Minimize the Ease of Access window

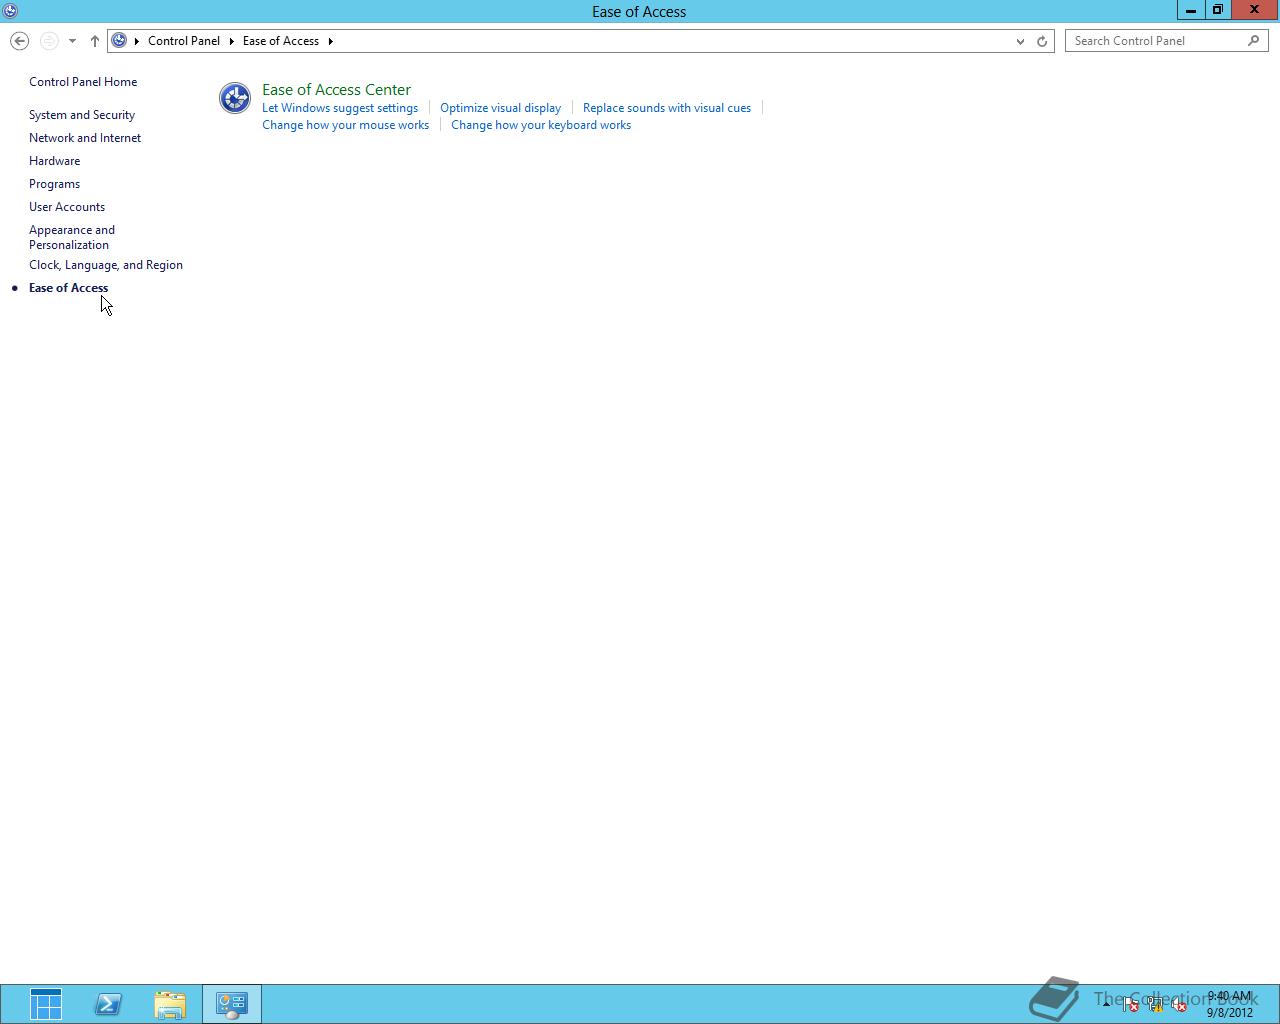pos(1191,10)
